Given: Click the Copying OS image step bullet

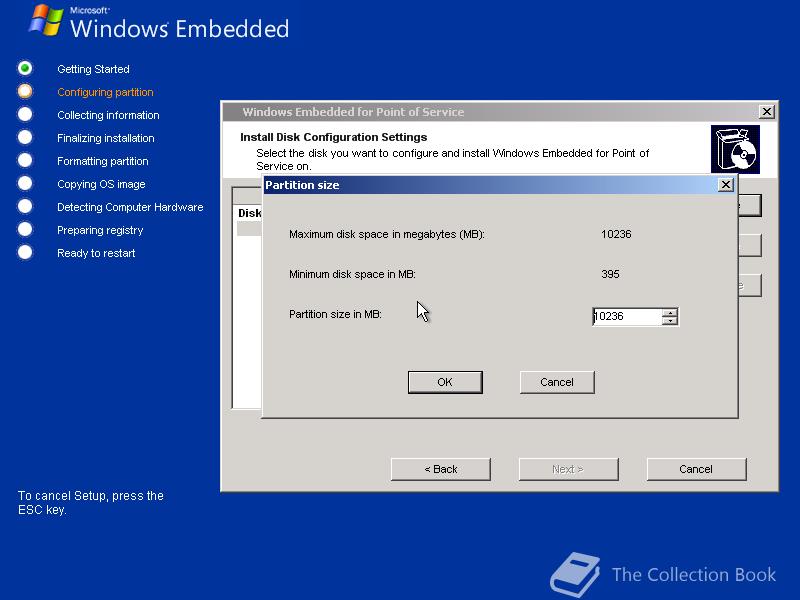Looking at the screenshot, I should pyautogui.click(x=25, y=183).
